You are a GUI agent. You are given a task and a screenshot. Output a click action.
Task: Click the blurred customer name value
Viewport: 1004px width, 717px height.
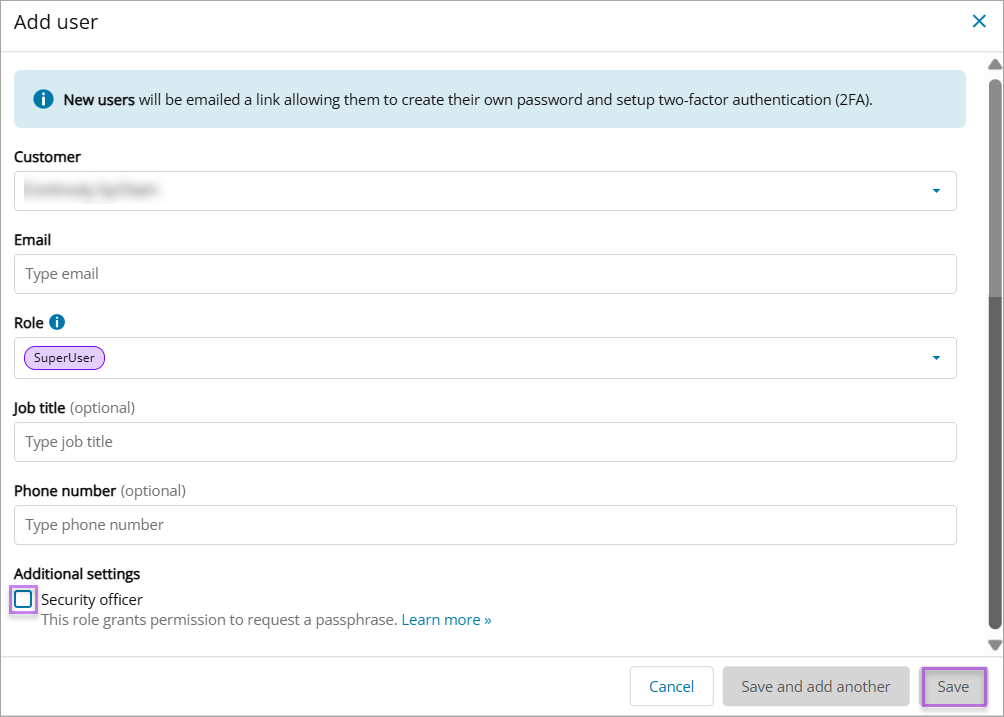coord(93,190)
